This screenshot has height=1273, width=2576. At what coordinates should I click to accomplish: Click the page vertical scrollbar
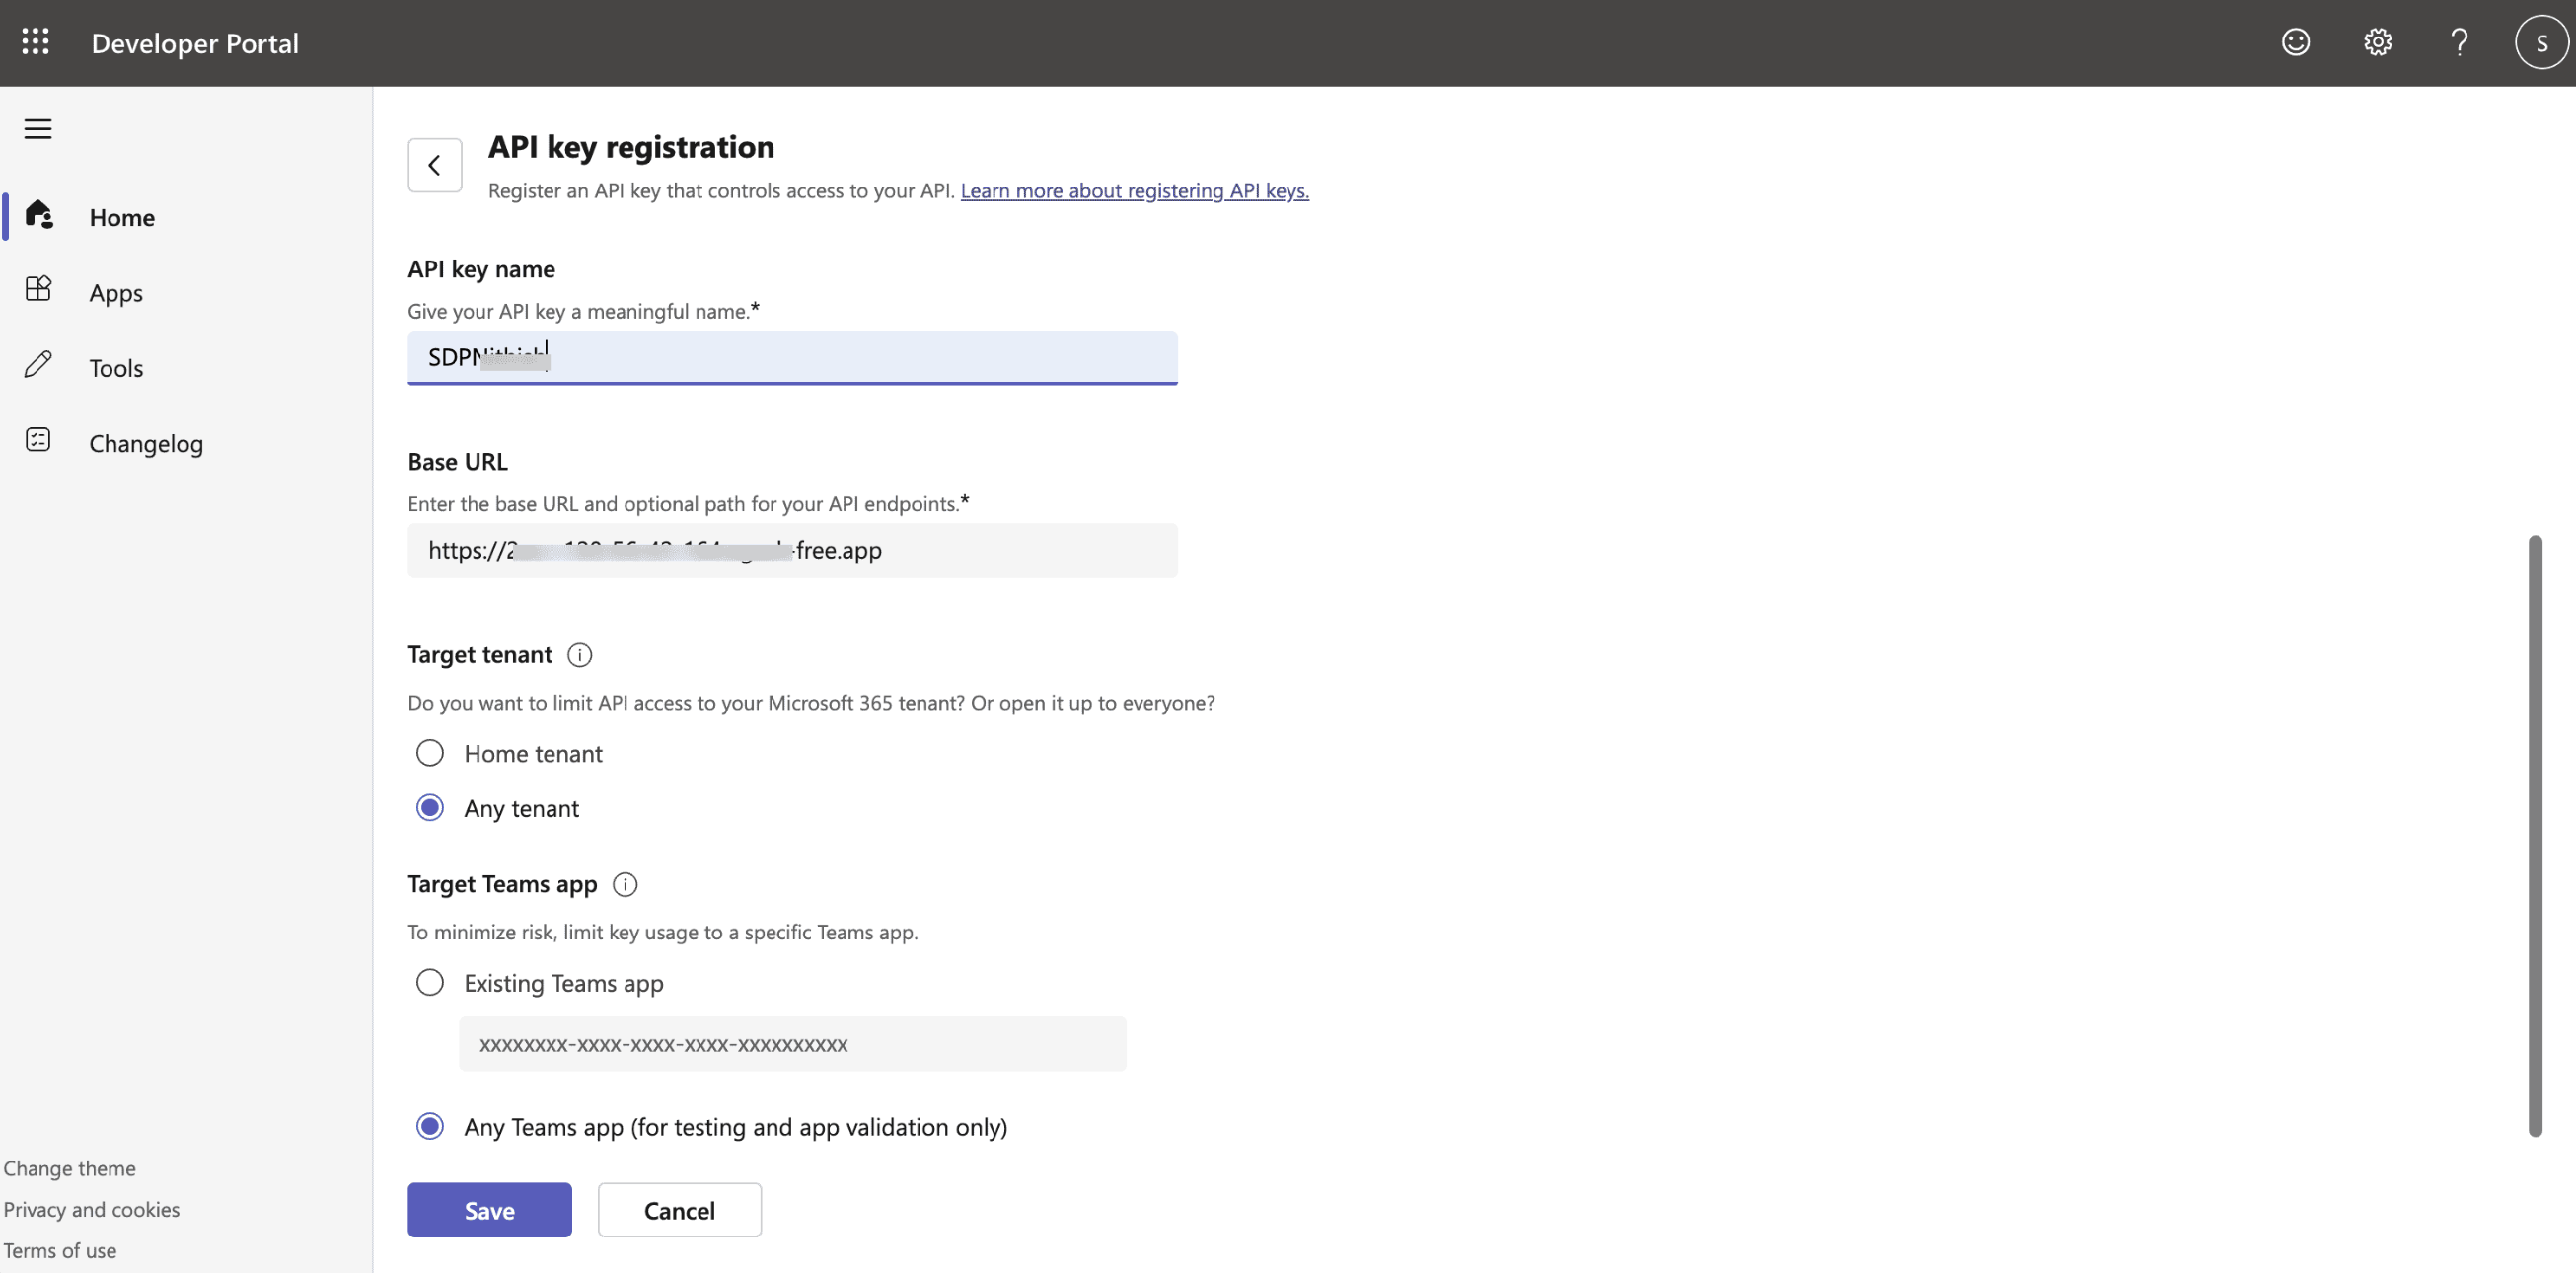tap(2535, 836)
